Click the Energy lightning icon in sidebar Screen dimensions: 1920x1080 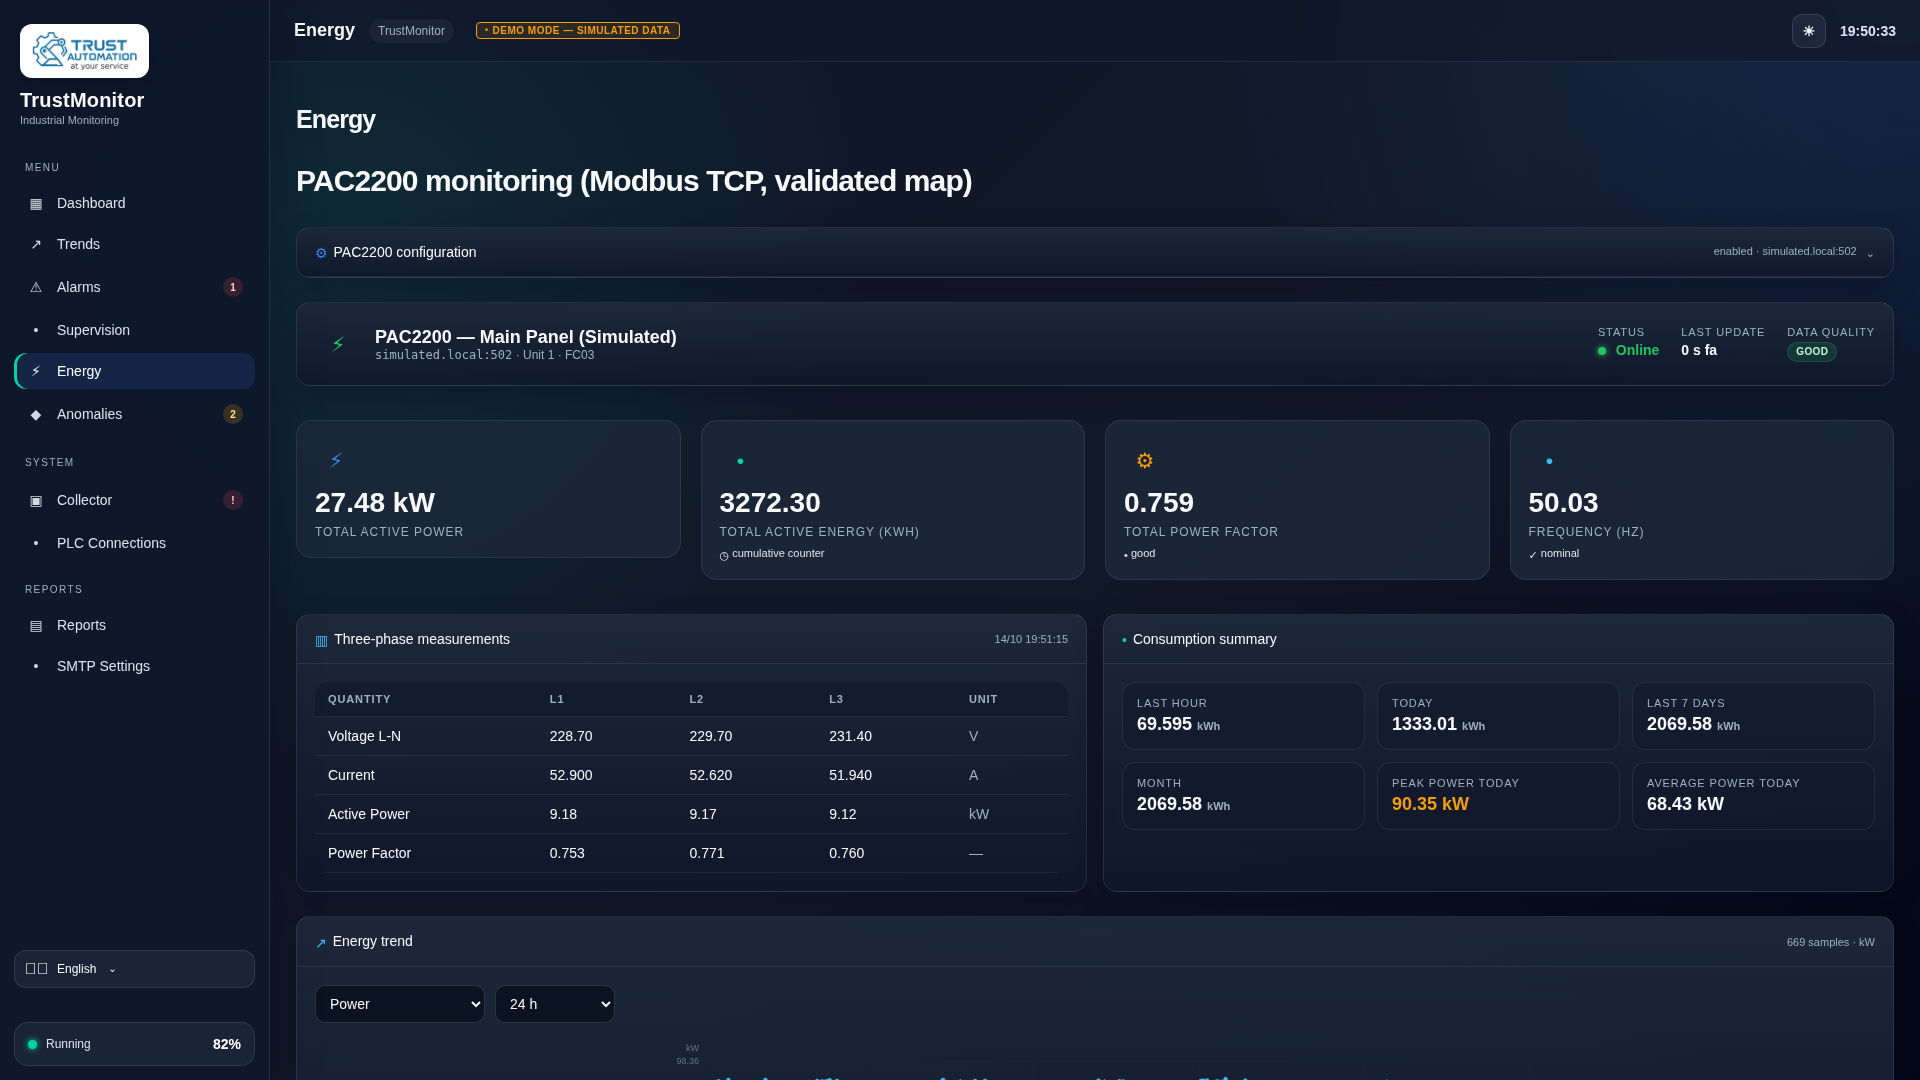[36, 371]
